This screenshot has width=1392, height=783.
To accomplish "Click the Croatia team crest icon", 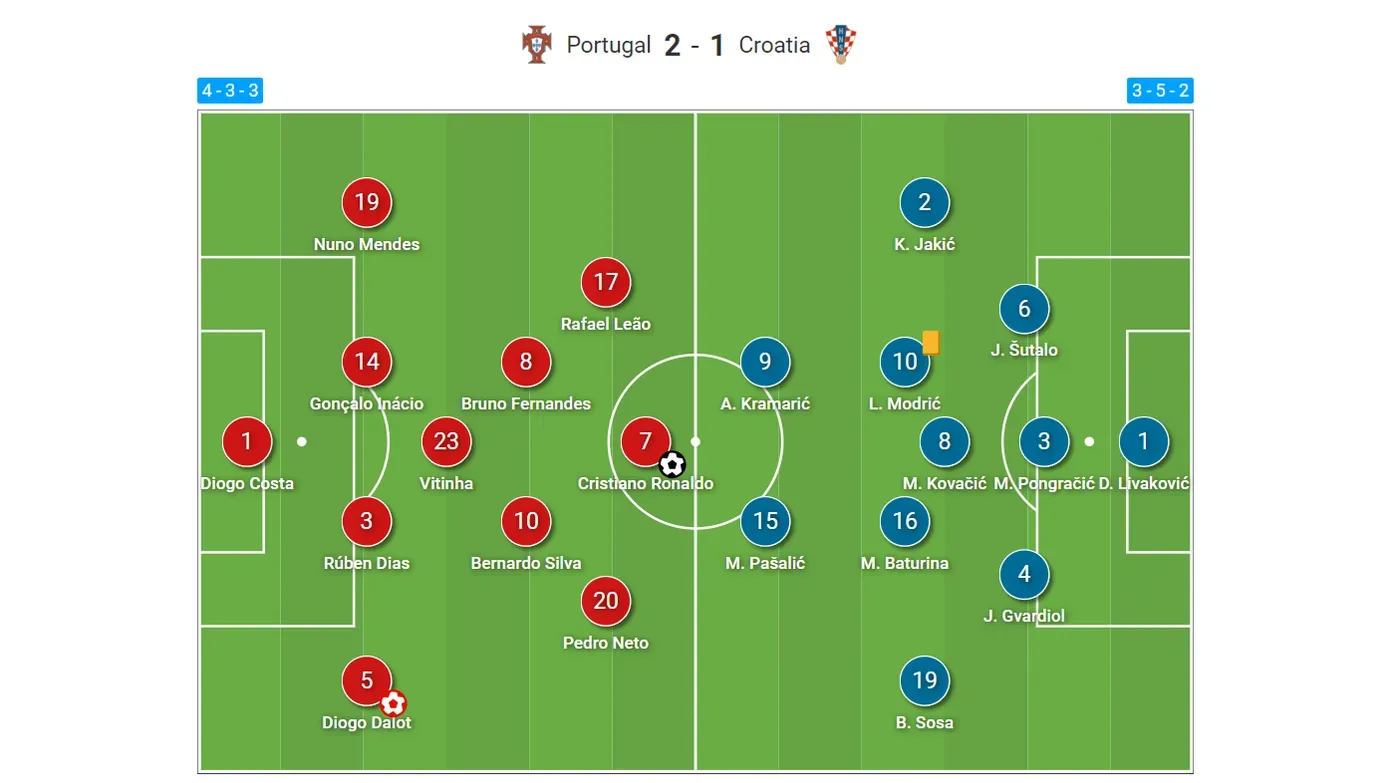I will click(x=841, y=45).
